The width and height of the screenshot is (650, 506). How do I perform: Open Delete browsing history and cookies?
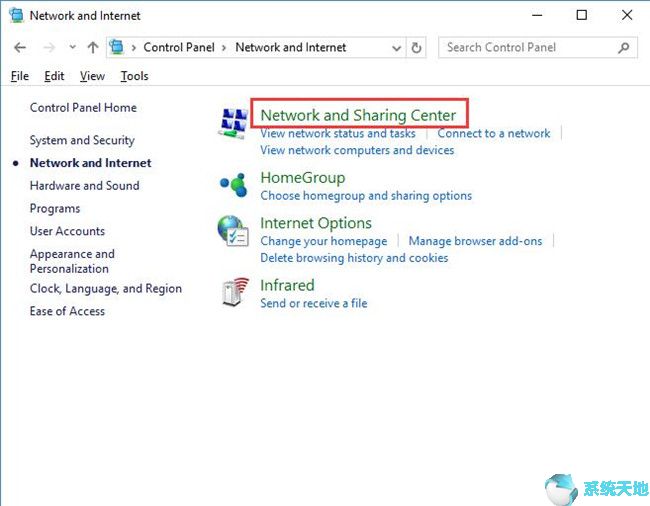(x=354, y=258)
